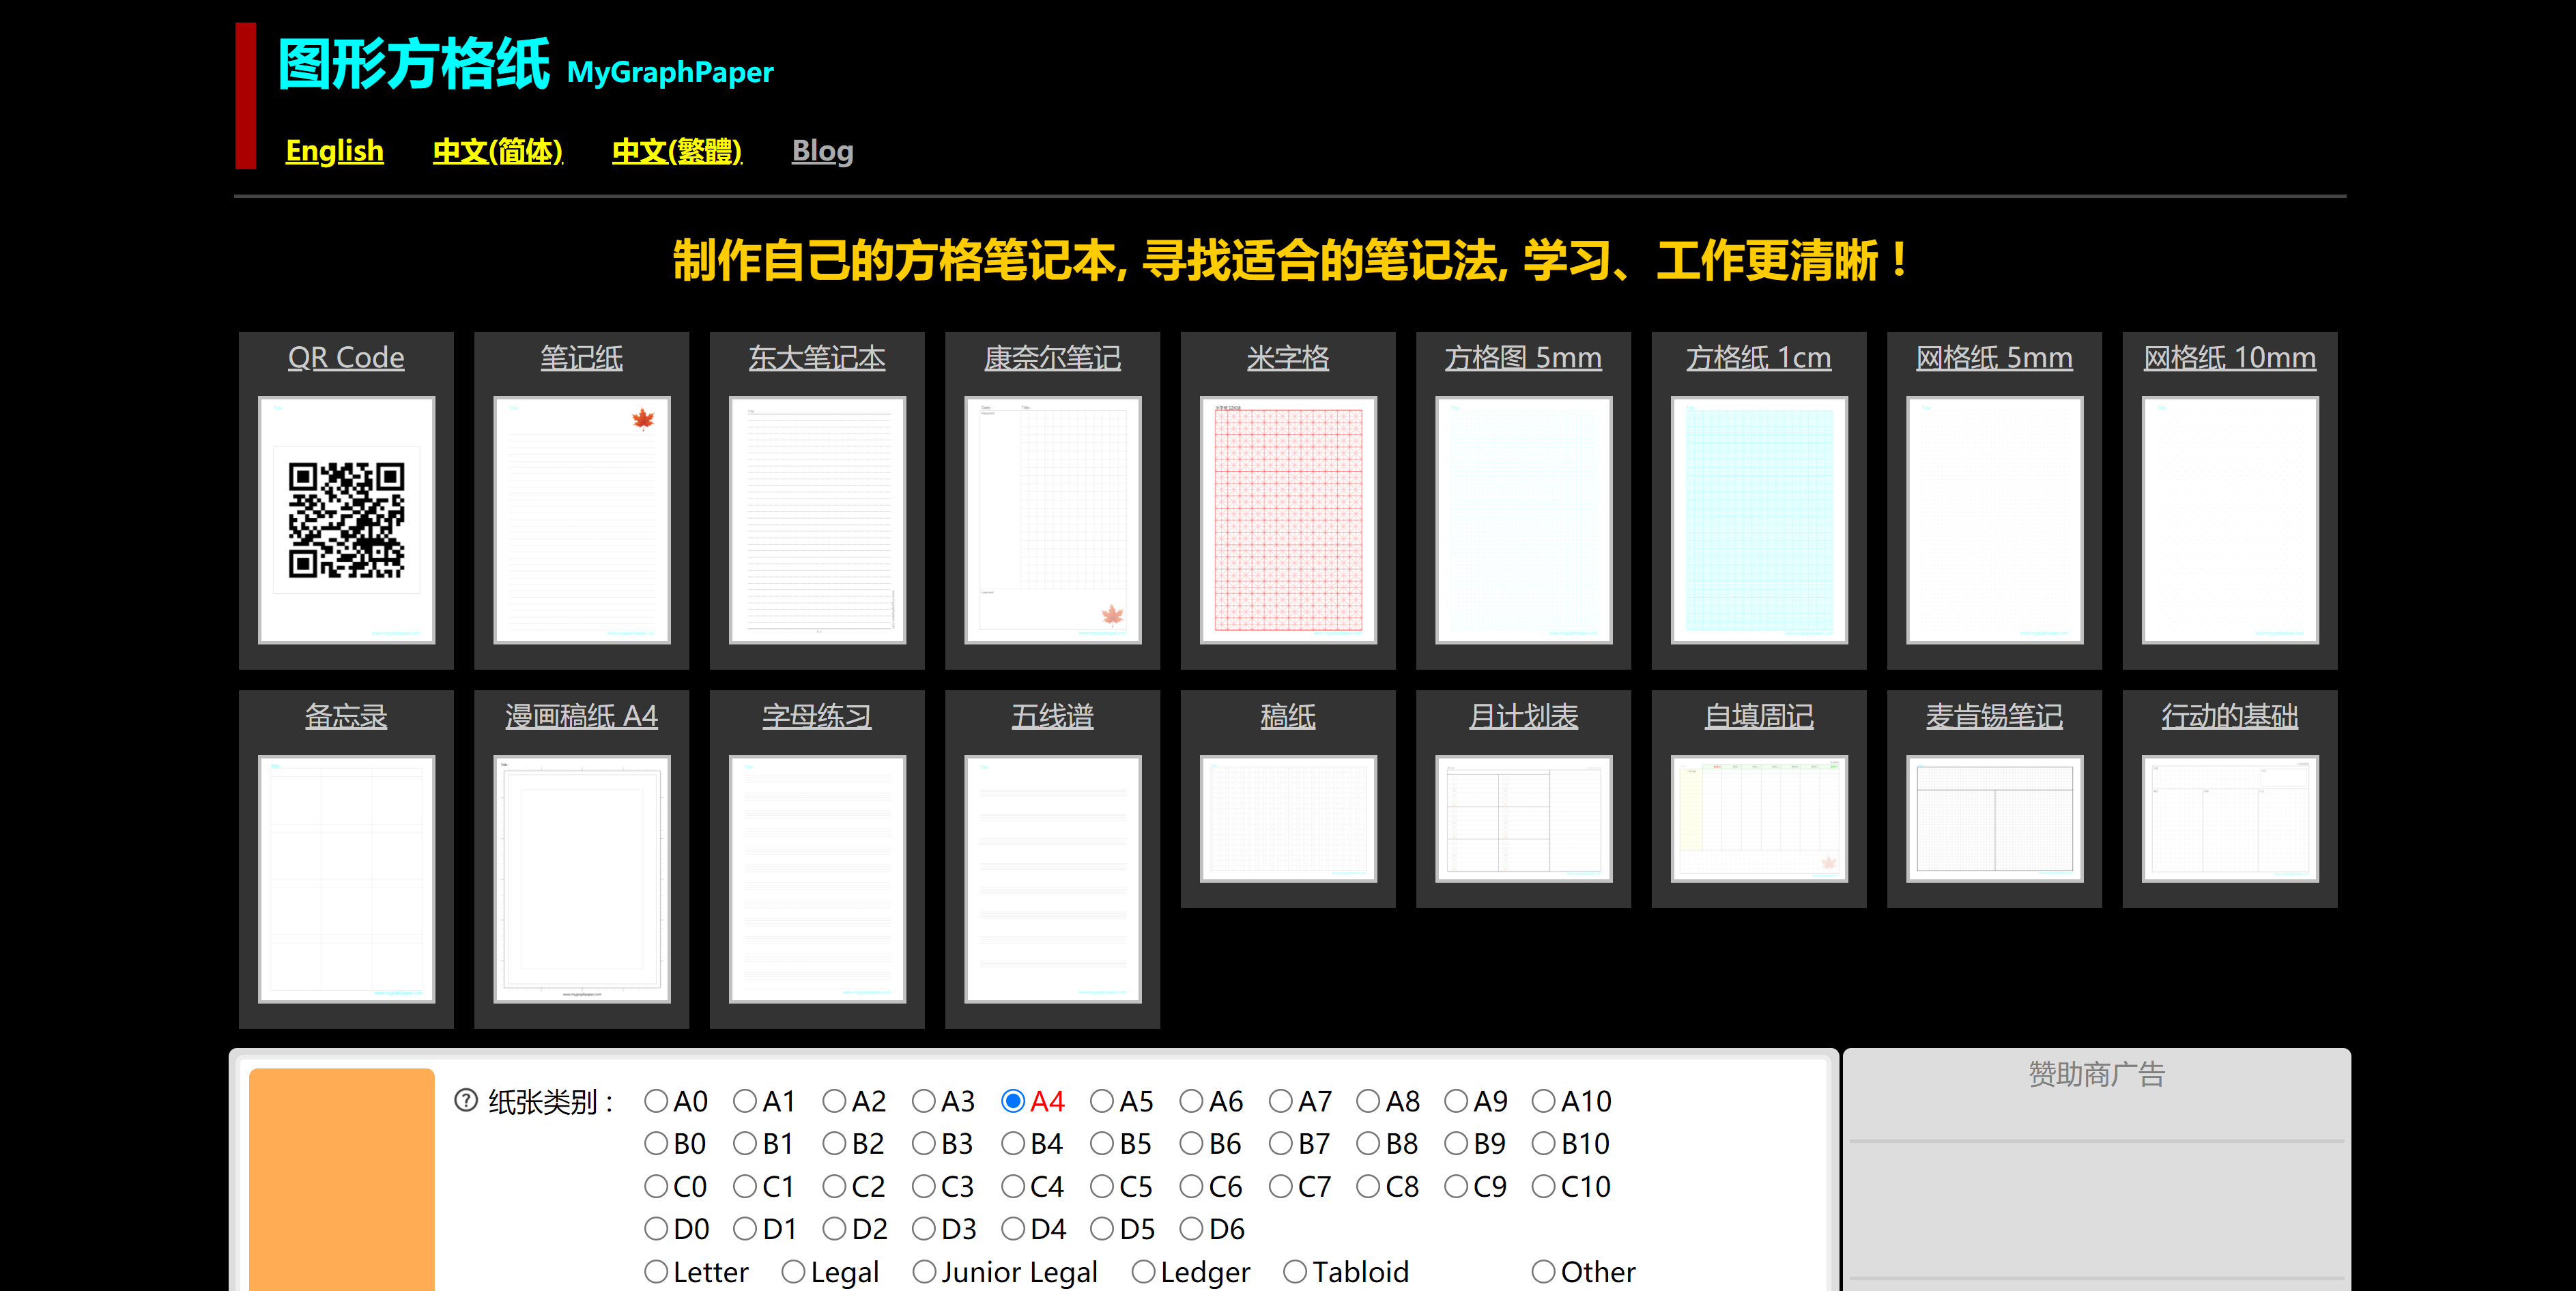Open the 备忘录 preview thumbnail
2576x1291 pixels.
point(346,879)
